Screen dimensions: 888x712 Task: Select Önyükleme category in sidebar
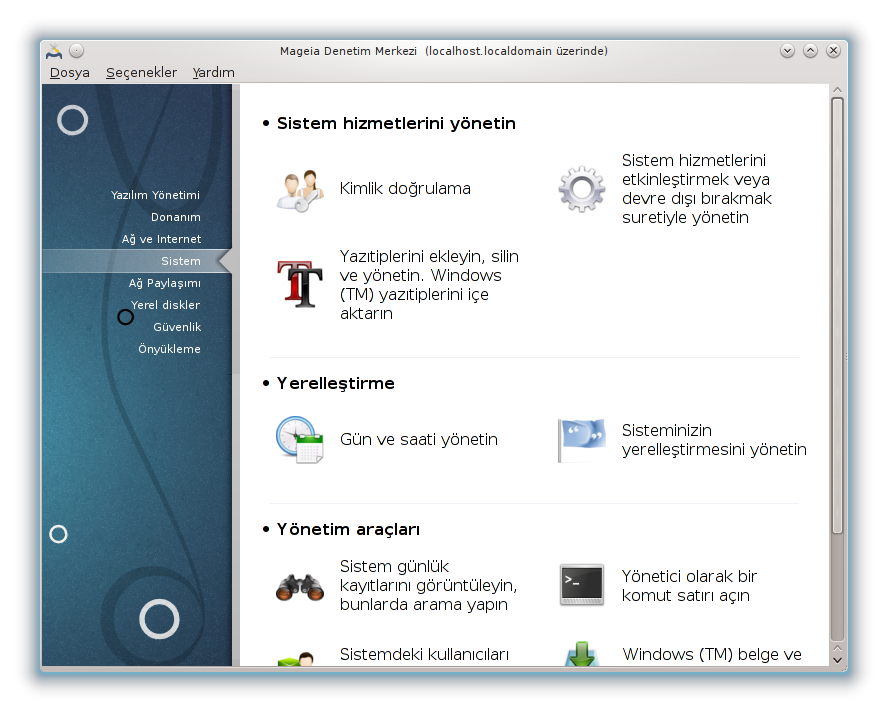click(x=169, y=349)
